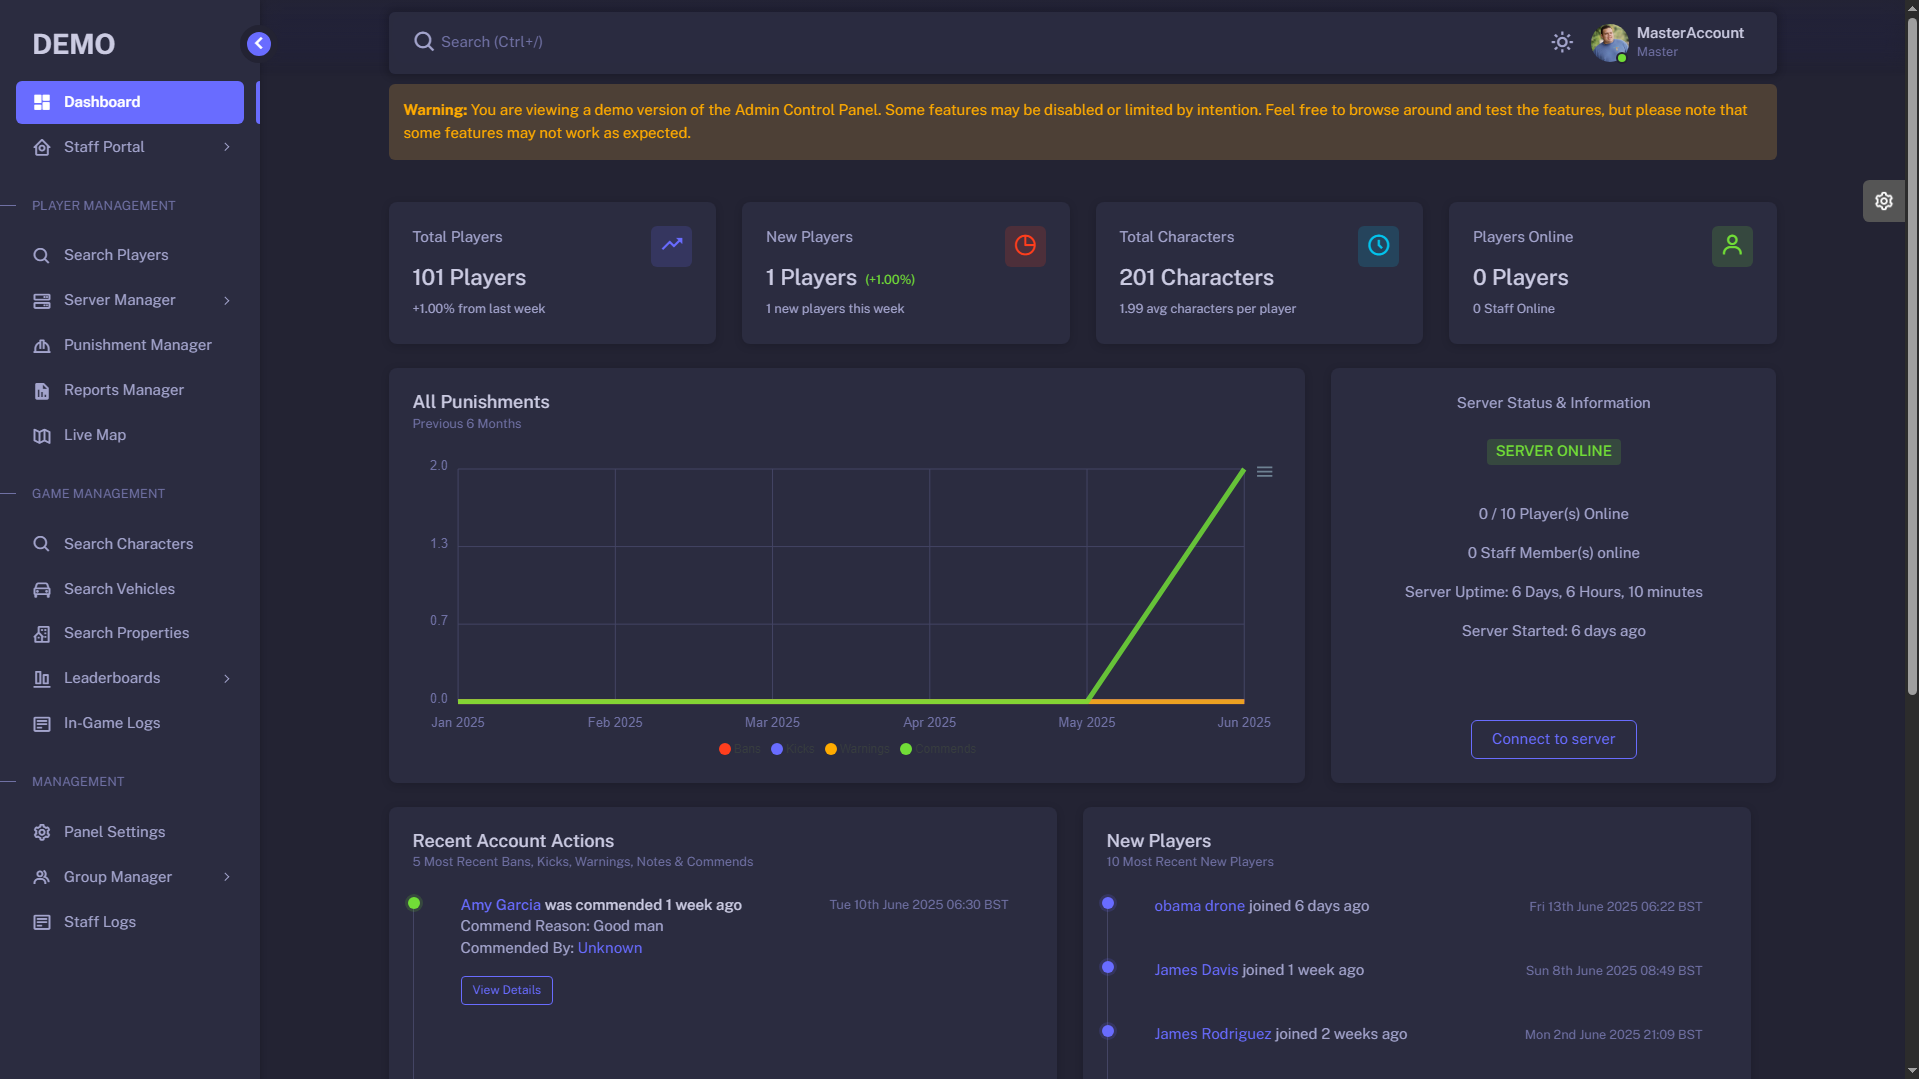Image resolution: width=1919 pixels, height=1079 pixels.
Task: Open the Live Map icon
Action: coord(42,434)
